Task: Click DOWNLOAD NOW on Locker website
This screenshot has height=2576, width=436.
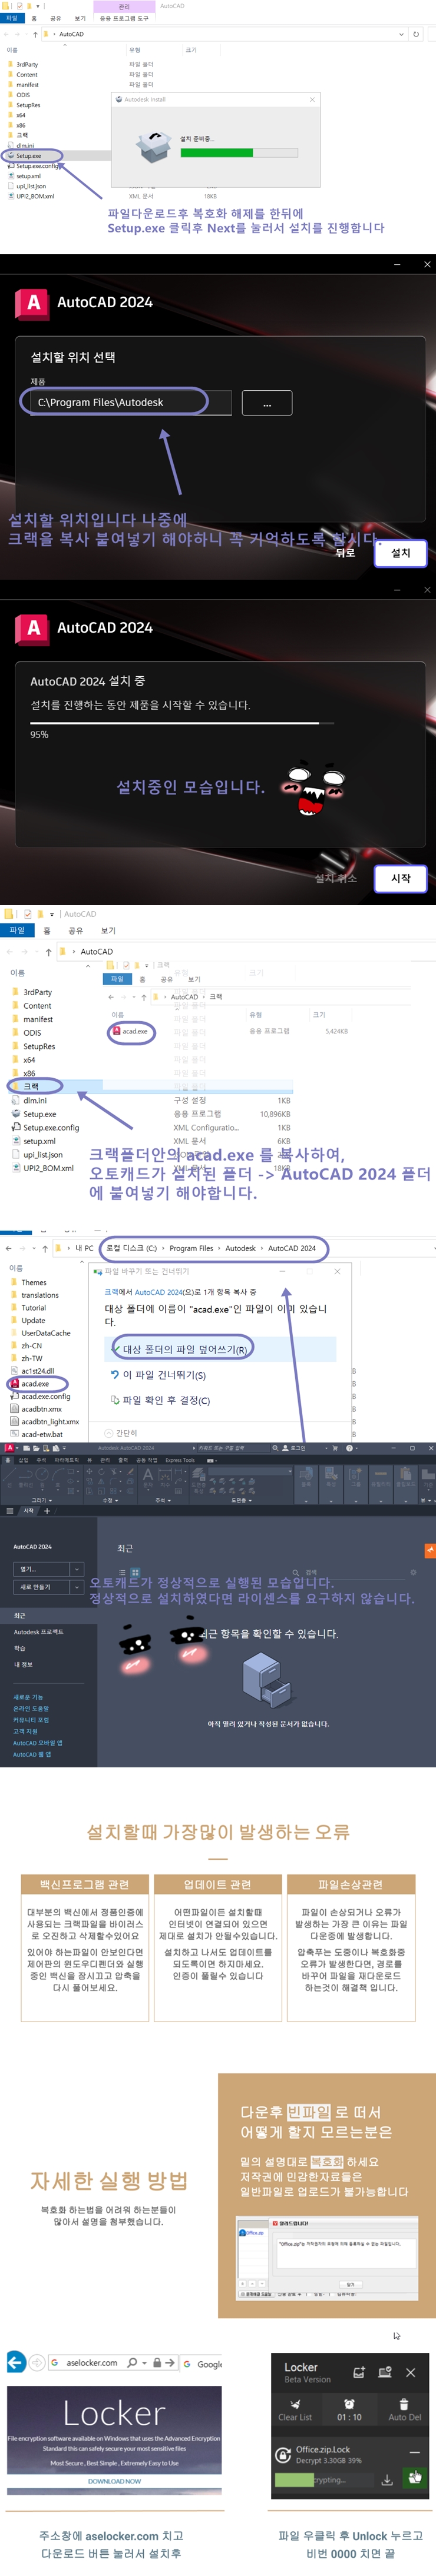Action: tap(114, 2481)
